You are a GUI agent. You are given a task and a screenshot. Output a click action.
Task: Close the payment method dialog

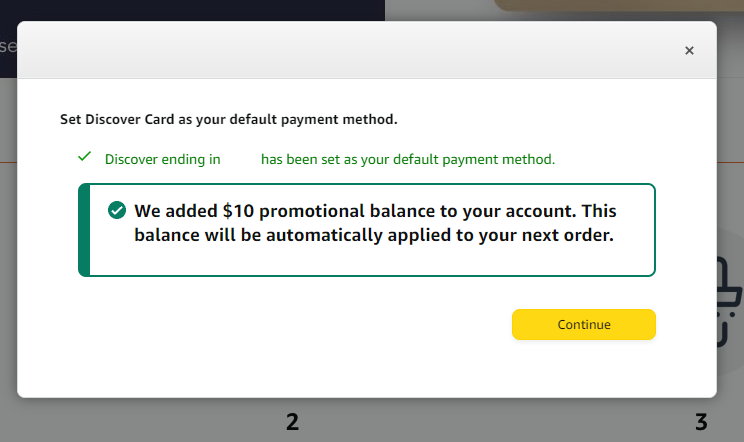[689, 51]
